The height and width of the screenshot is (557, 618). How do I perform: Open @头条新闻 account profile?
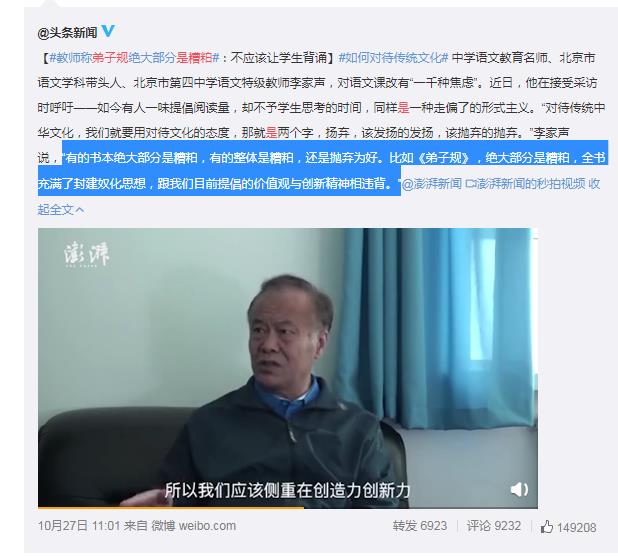pos(67,32)
